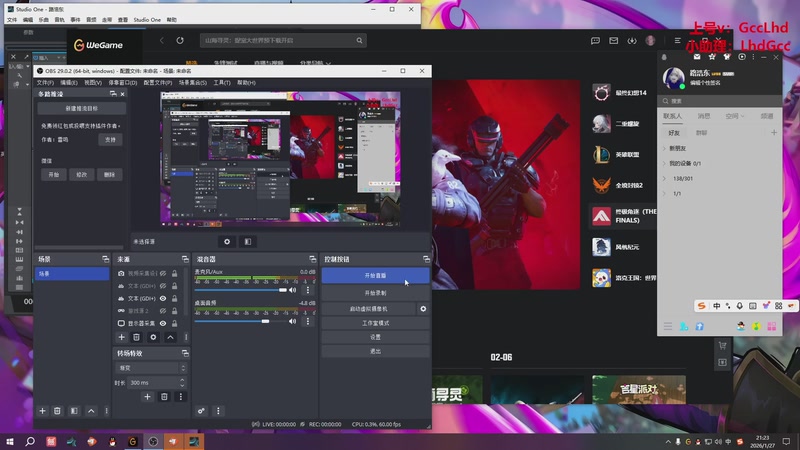The height and width of the screenshot is (450, 800).
Task: Expand 新朋友 group in QQ contacts
Action: tap(664, 148)
